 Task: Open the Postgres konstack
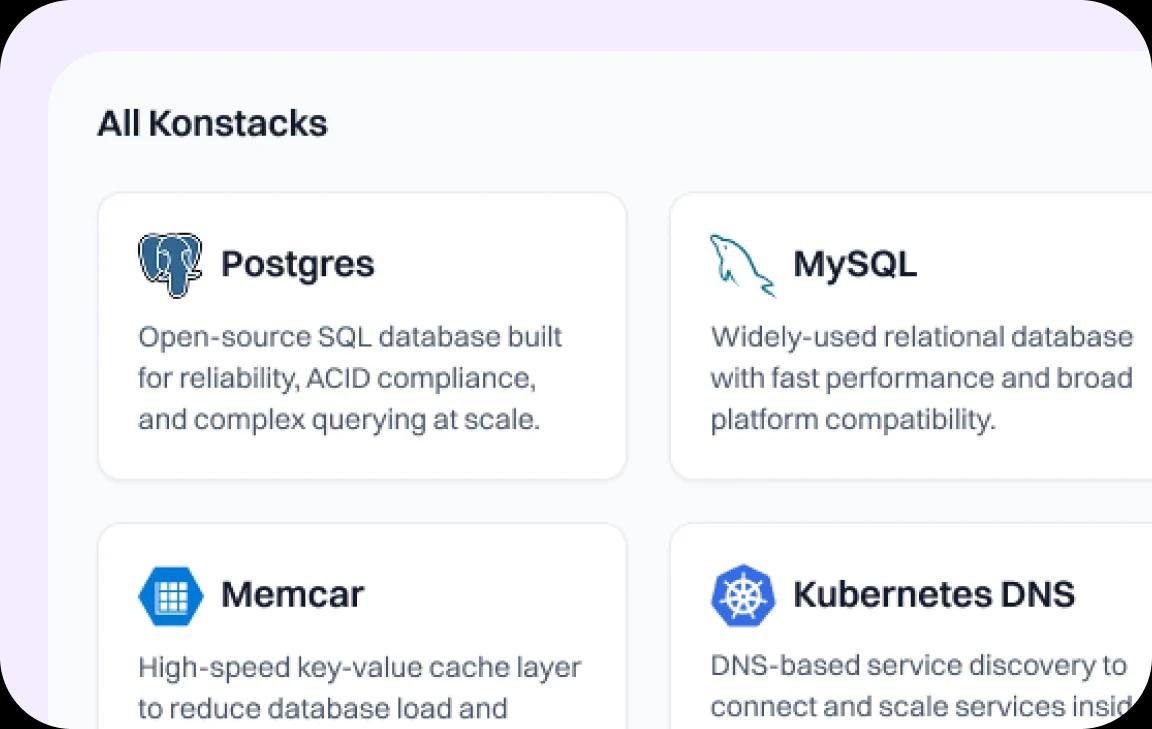pos(360,335)
